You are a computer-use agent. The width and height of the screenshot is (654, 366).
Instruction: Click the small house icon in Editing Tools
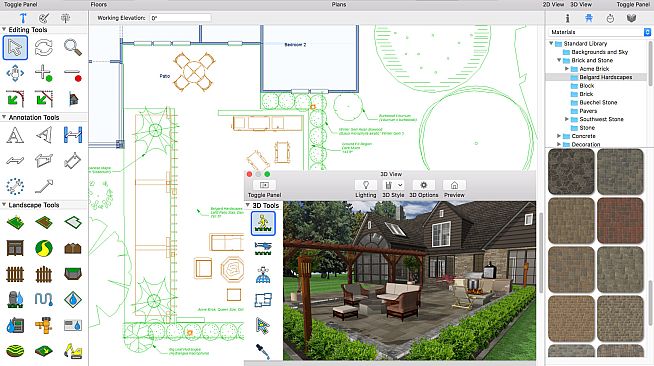point(73,99)
